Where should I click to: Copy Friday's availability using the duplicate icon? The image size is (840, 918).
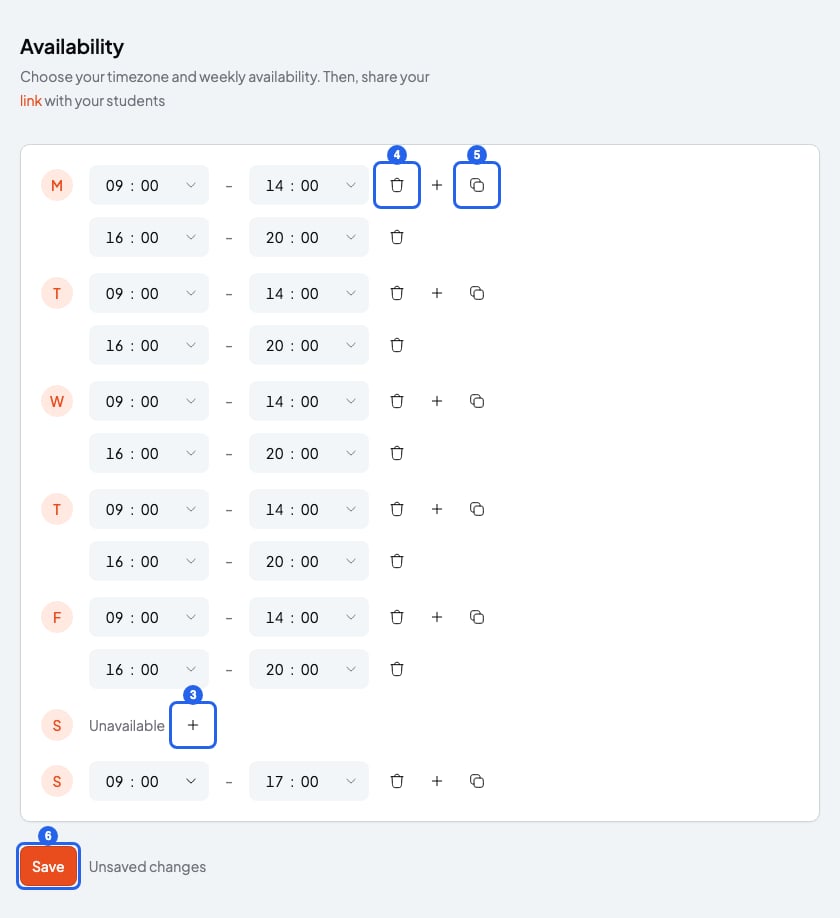(476, 617)
